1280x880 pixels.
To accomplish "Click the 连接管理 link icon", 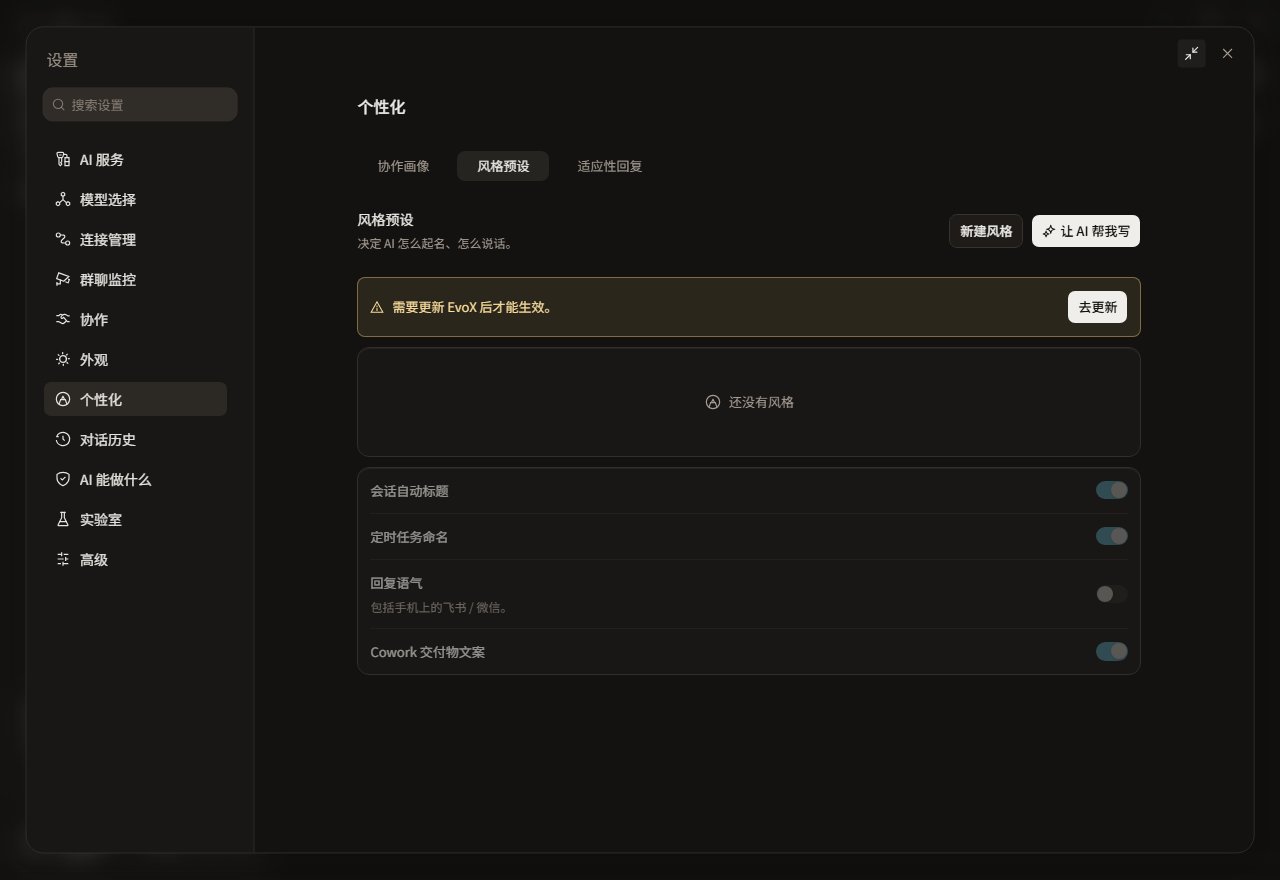I will [x=63, y=240].
